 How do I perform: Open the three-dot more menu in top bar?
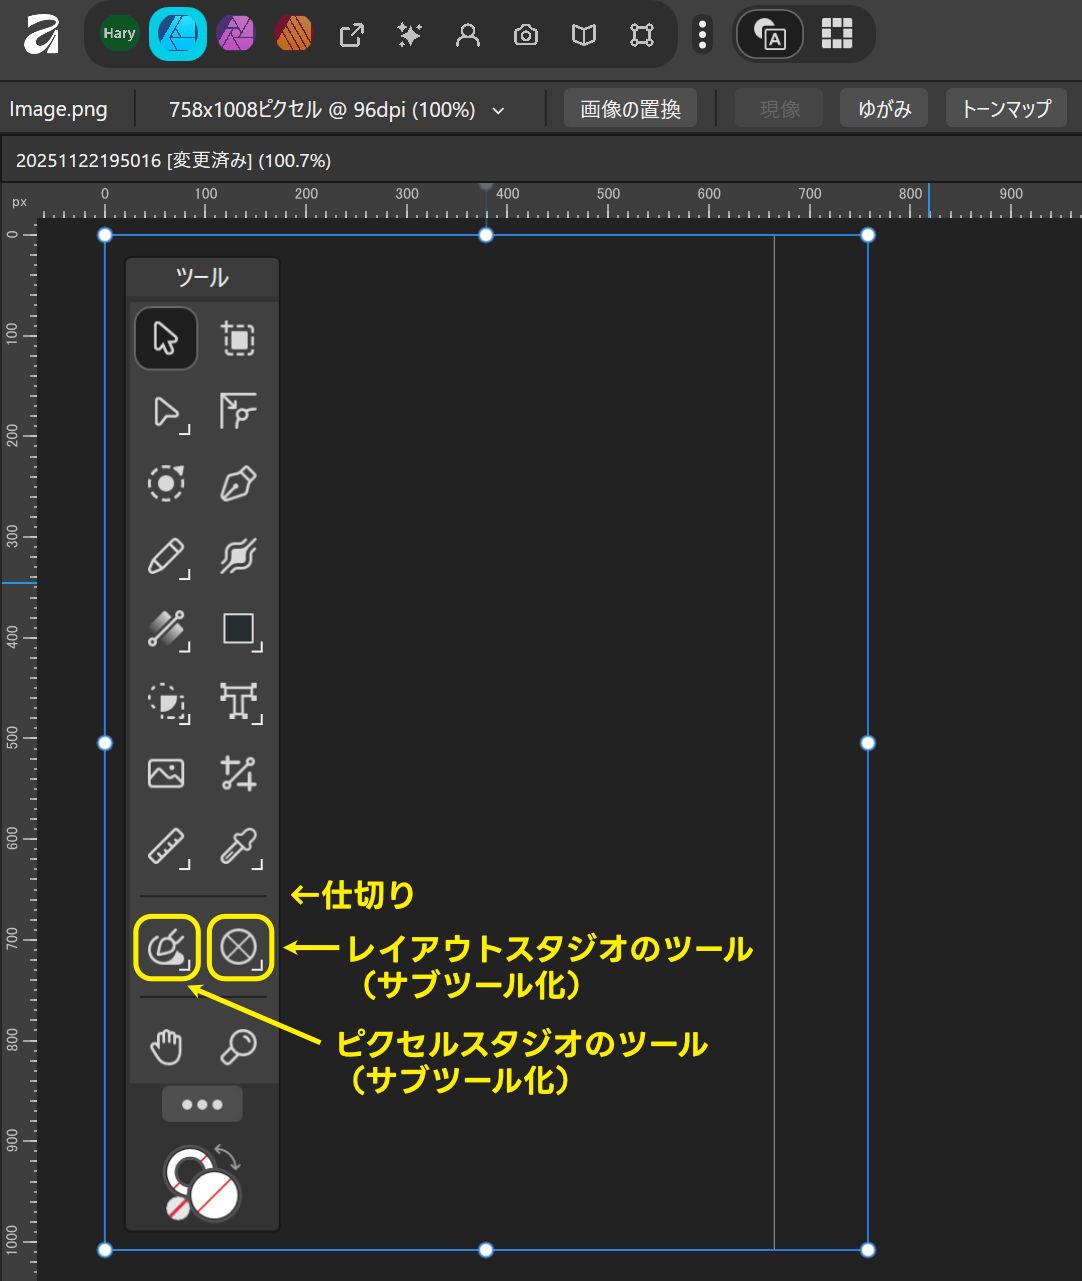coord(702,35)
